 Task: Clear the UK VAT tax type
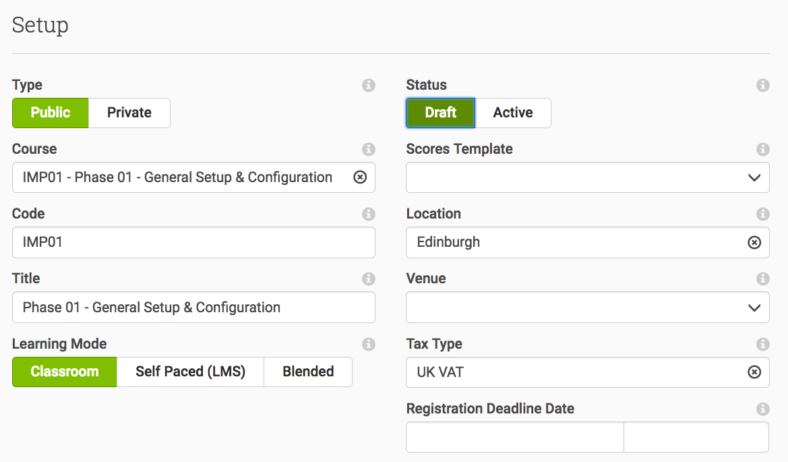754,372
